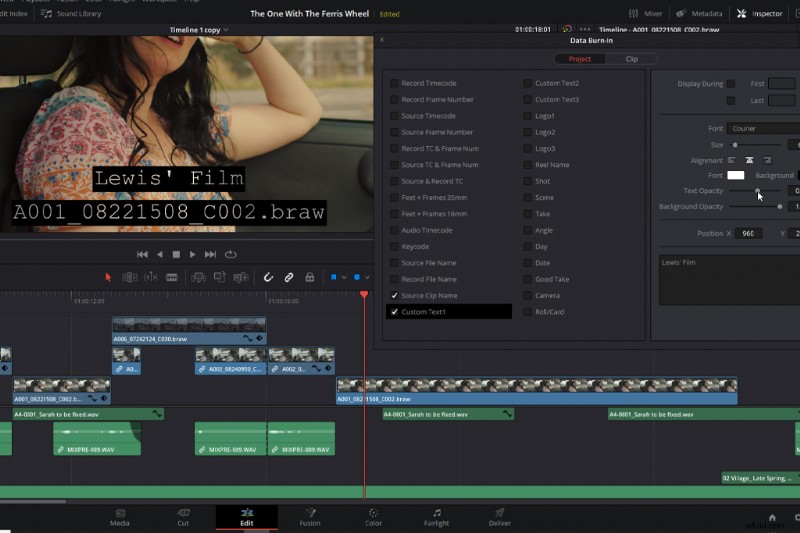Open the Deliver page
The image size is (800, 533).
[499, 517]
